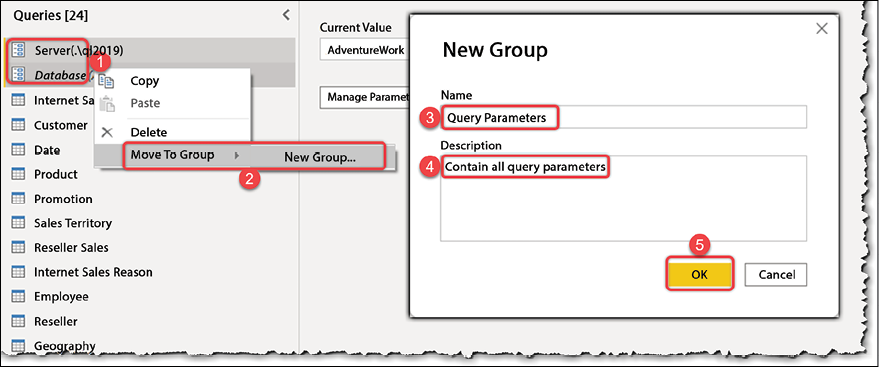Select the Geography query

click(64, 346)
